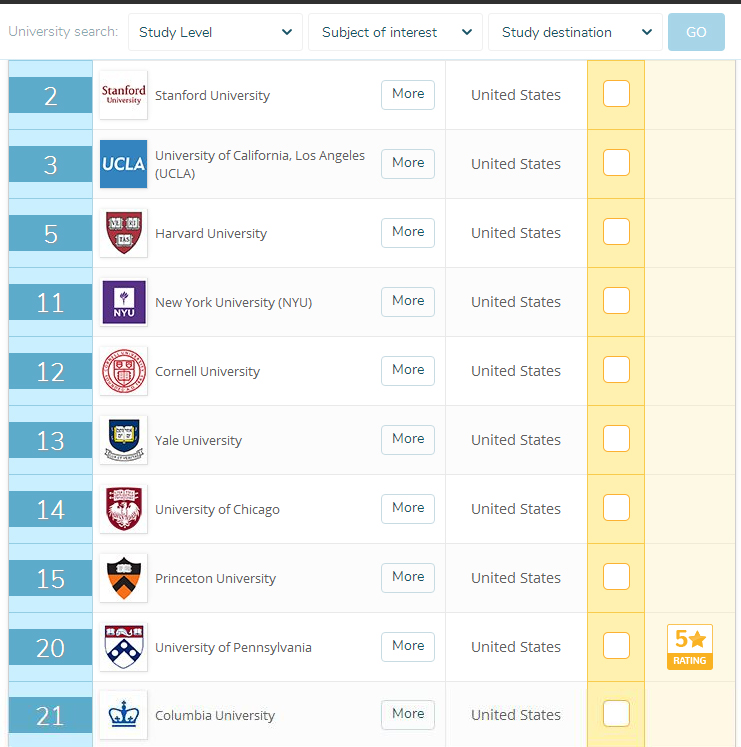Check the compare box for Stanford University

616,94
